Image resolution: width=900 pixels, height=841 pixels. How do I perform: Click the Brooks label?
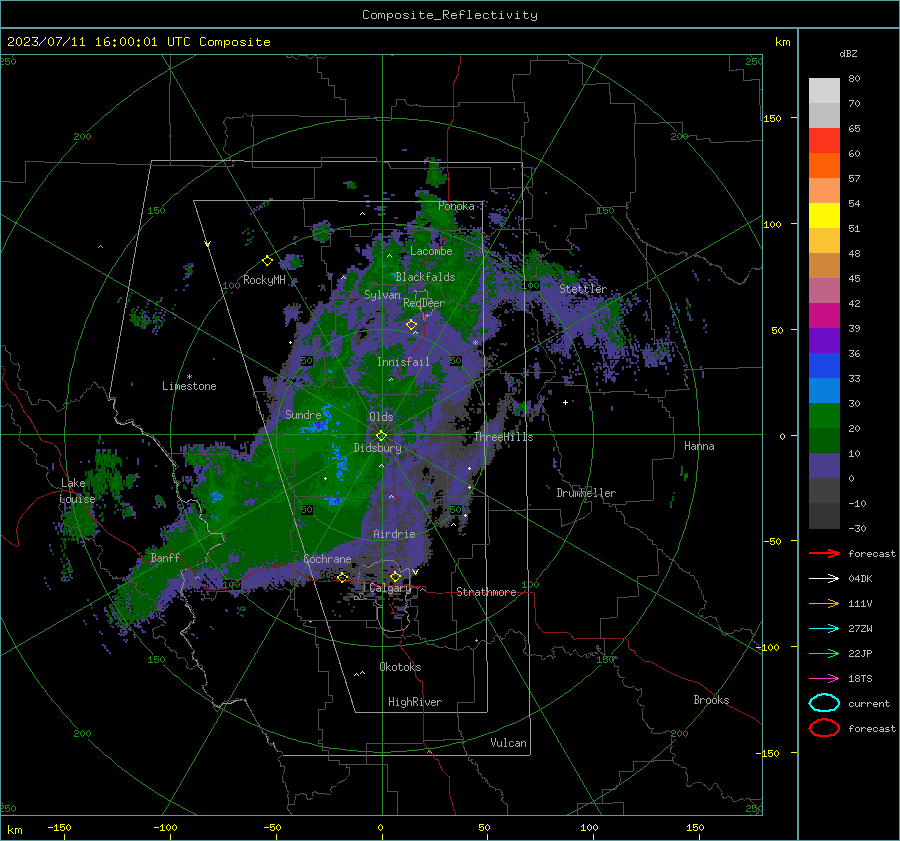(711, 700)
